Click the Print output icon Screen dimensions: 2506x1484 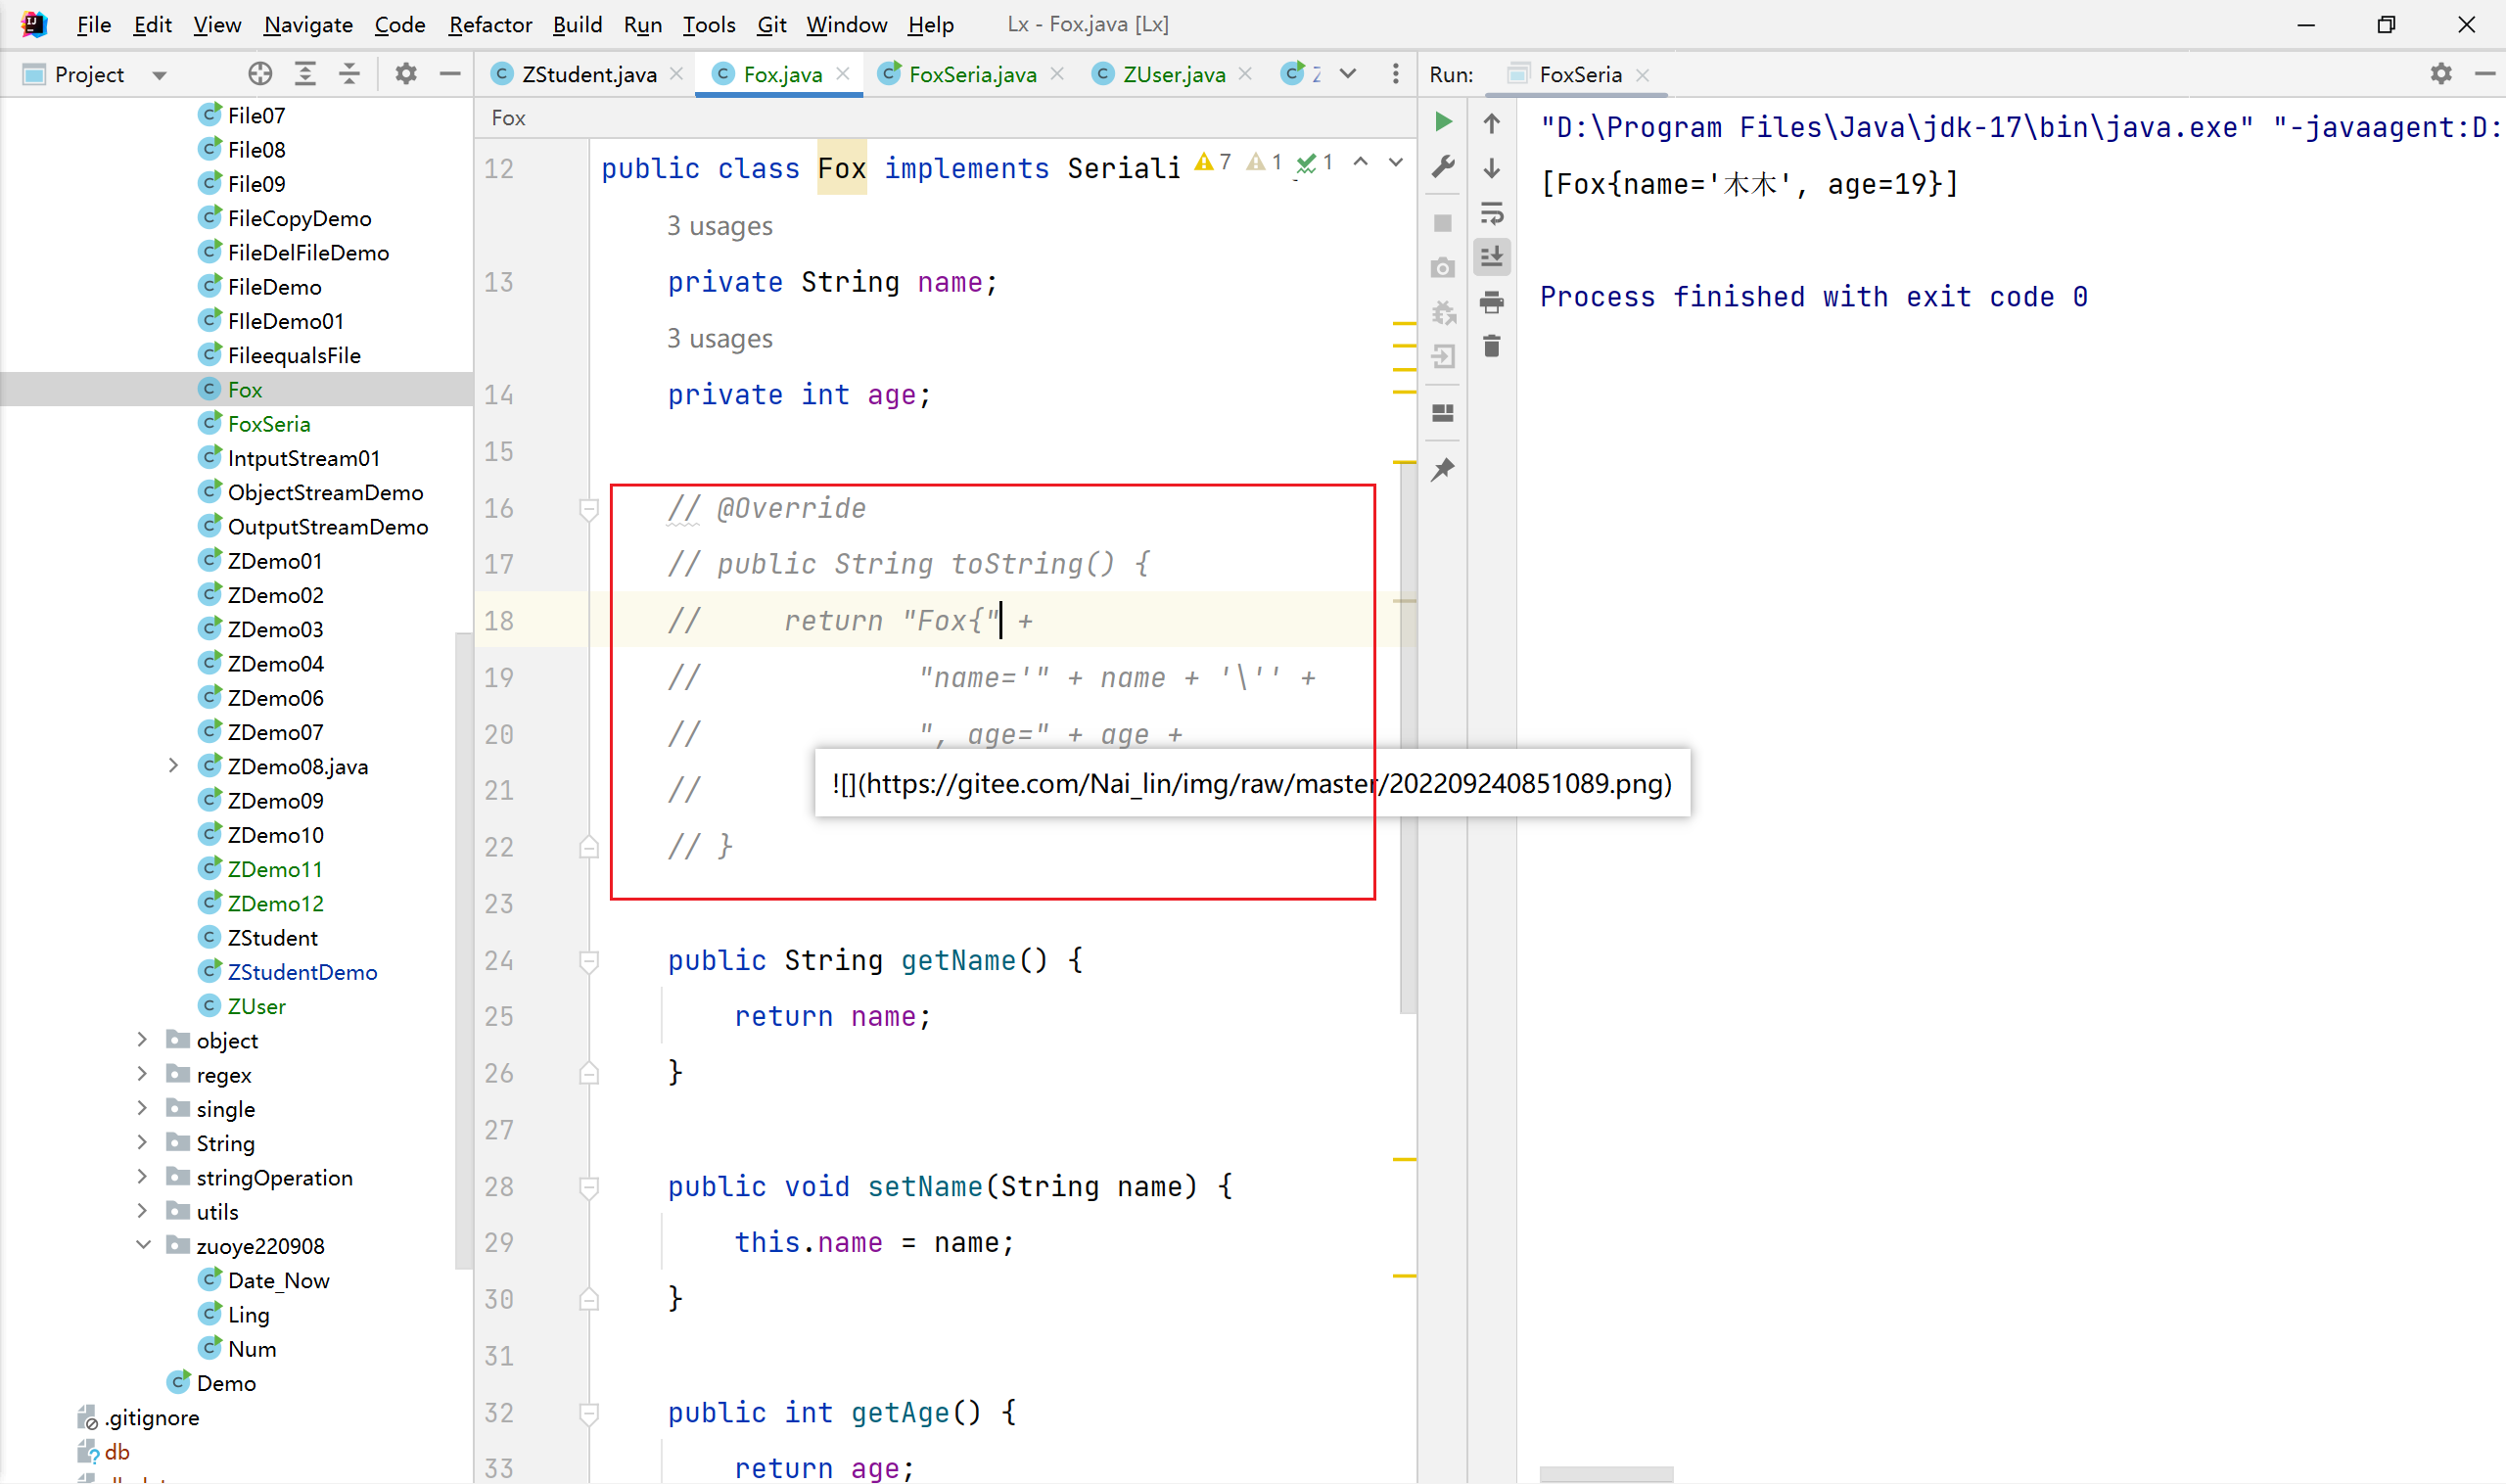[x=1491, y=301]
